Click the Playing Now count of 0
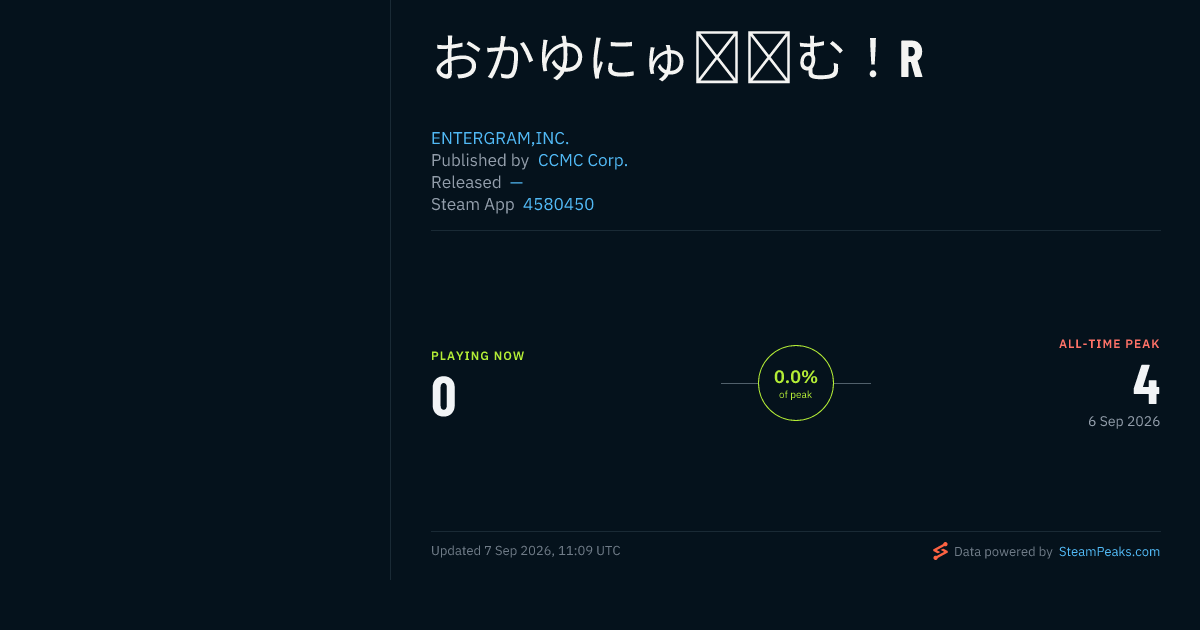Viewport: 1200px width, 630px height. (444, 397)
